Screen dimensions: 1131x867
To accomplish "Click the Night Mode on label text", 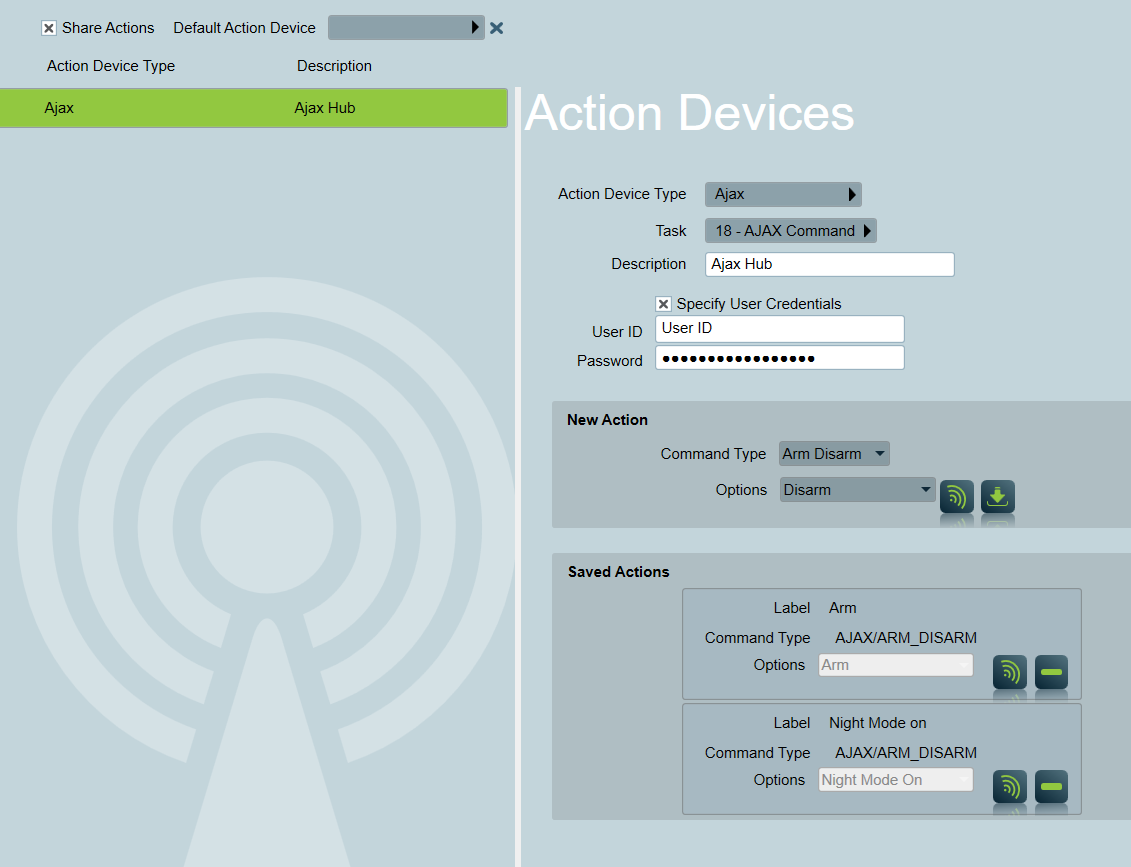I will (x=878, y=723).
